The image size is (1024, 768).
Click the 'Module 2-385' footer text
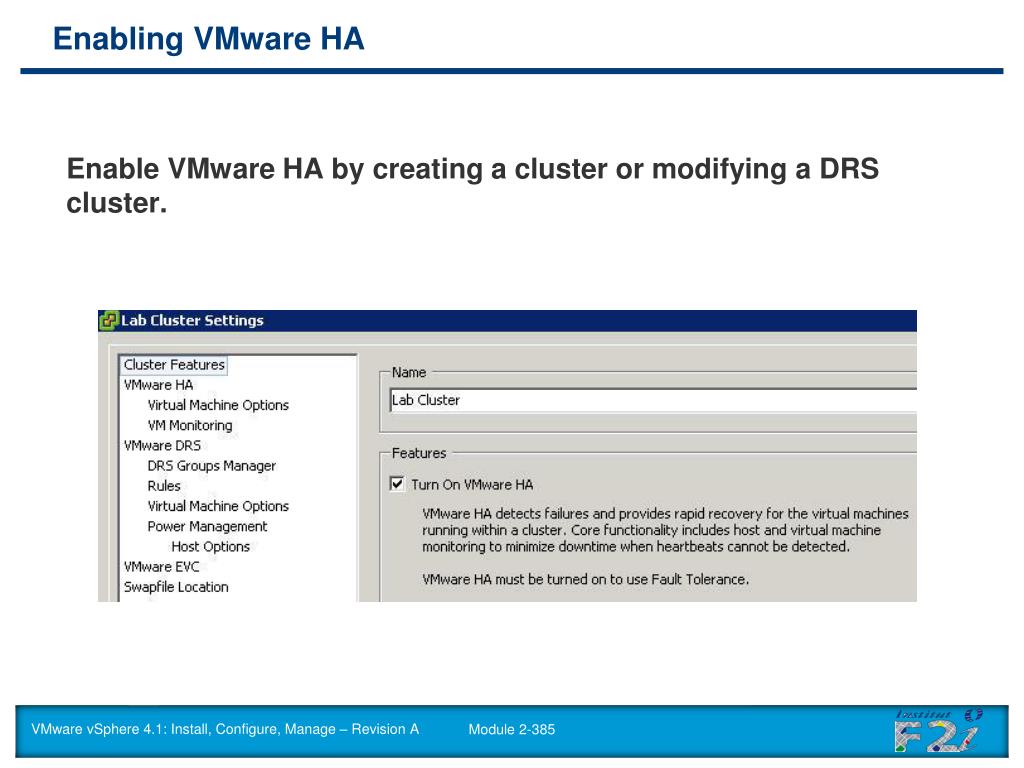coord(511,729)
